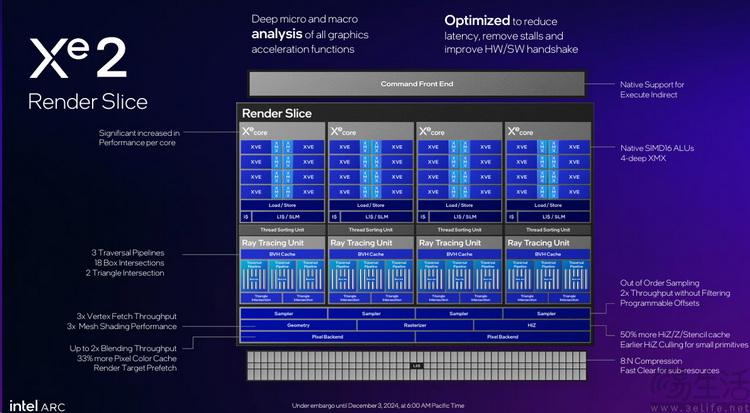Click the Rasterizer block
This screenshot has width=750, height=413.
415,325
